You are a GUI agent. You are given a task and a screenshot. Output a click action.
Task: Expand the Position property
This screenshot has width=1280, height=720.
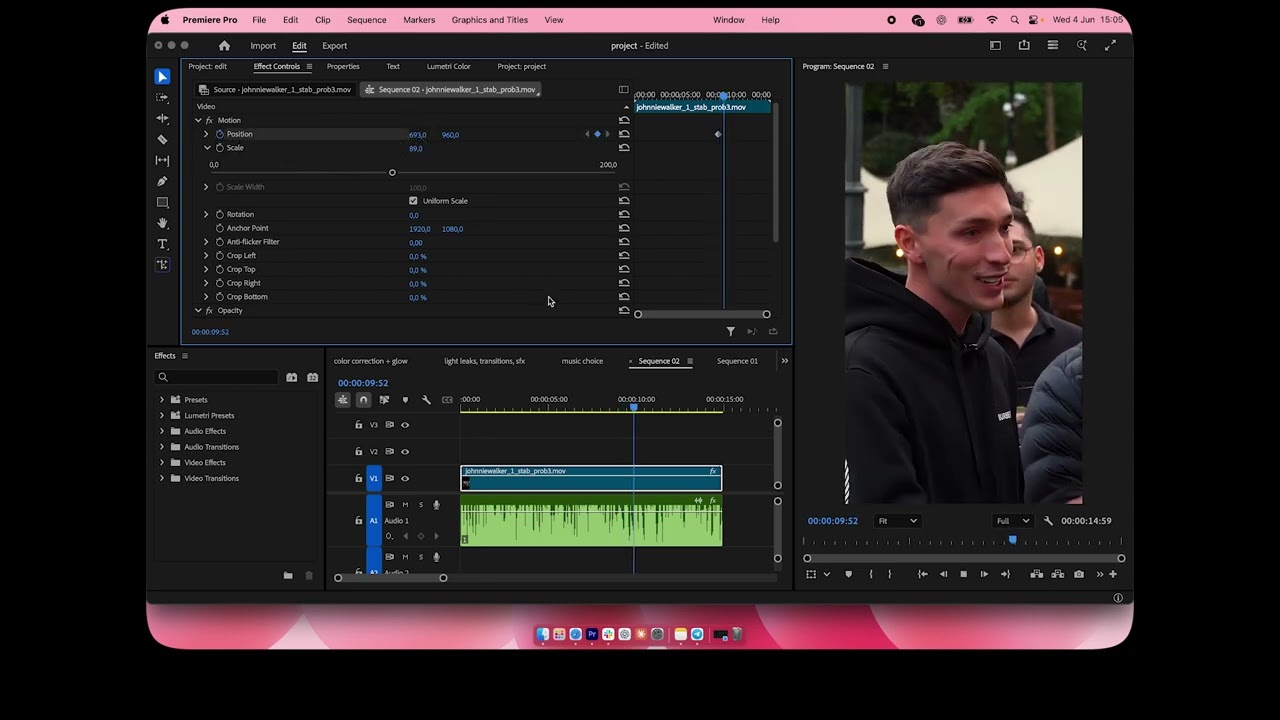[x=206, y=134]
